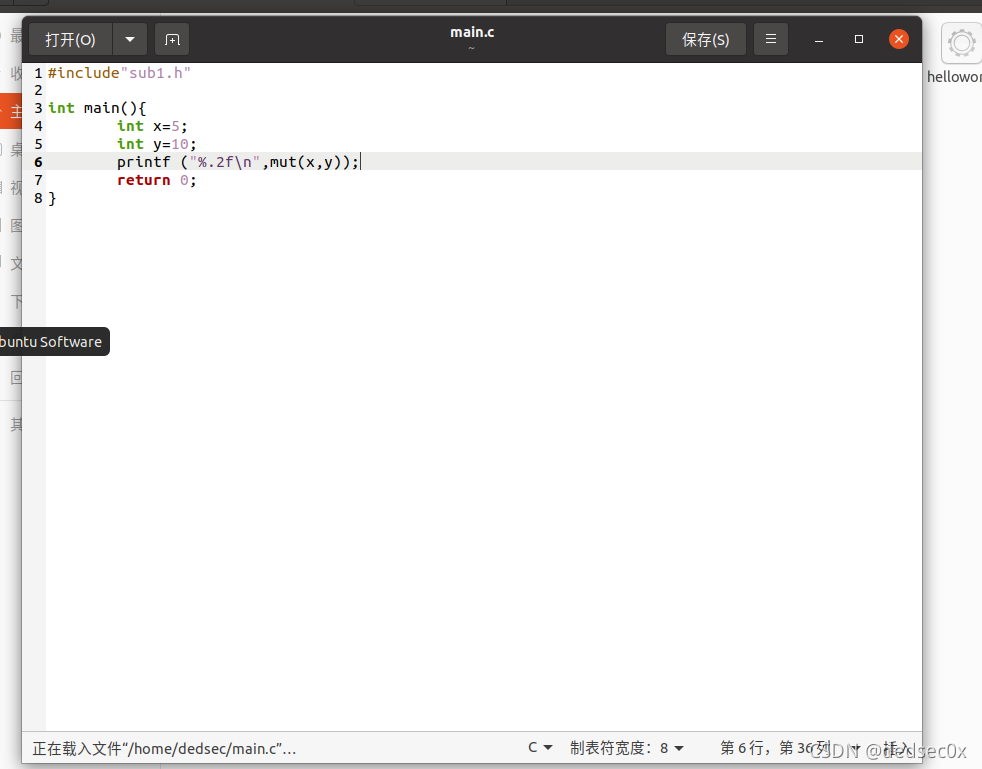This screenshot has width=982, height=769.
Task: Open the hamburger menu
Action: click(x=771, y=39)
